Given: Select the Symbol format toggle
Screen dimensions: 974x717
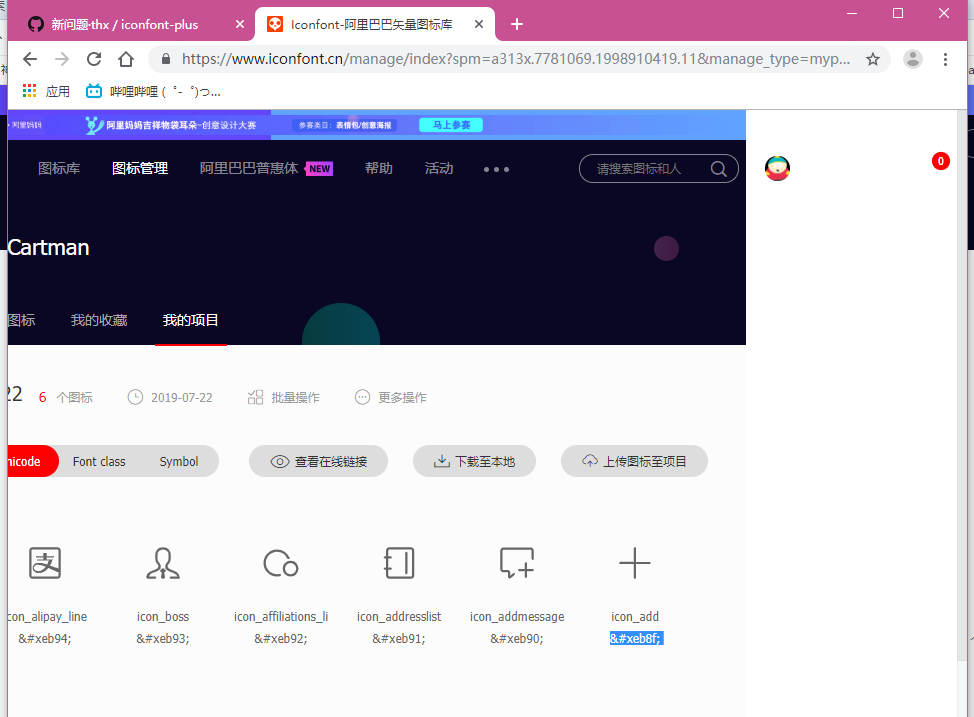Looking at the screenshot, I should 179,462.
